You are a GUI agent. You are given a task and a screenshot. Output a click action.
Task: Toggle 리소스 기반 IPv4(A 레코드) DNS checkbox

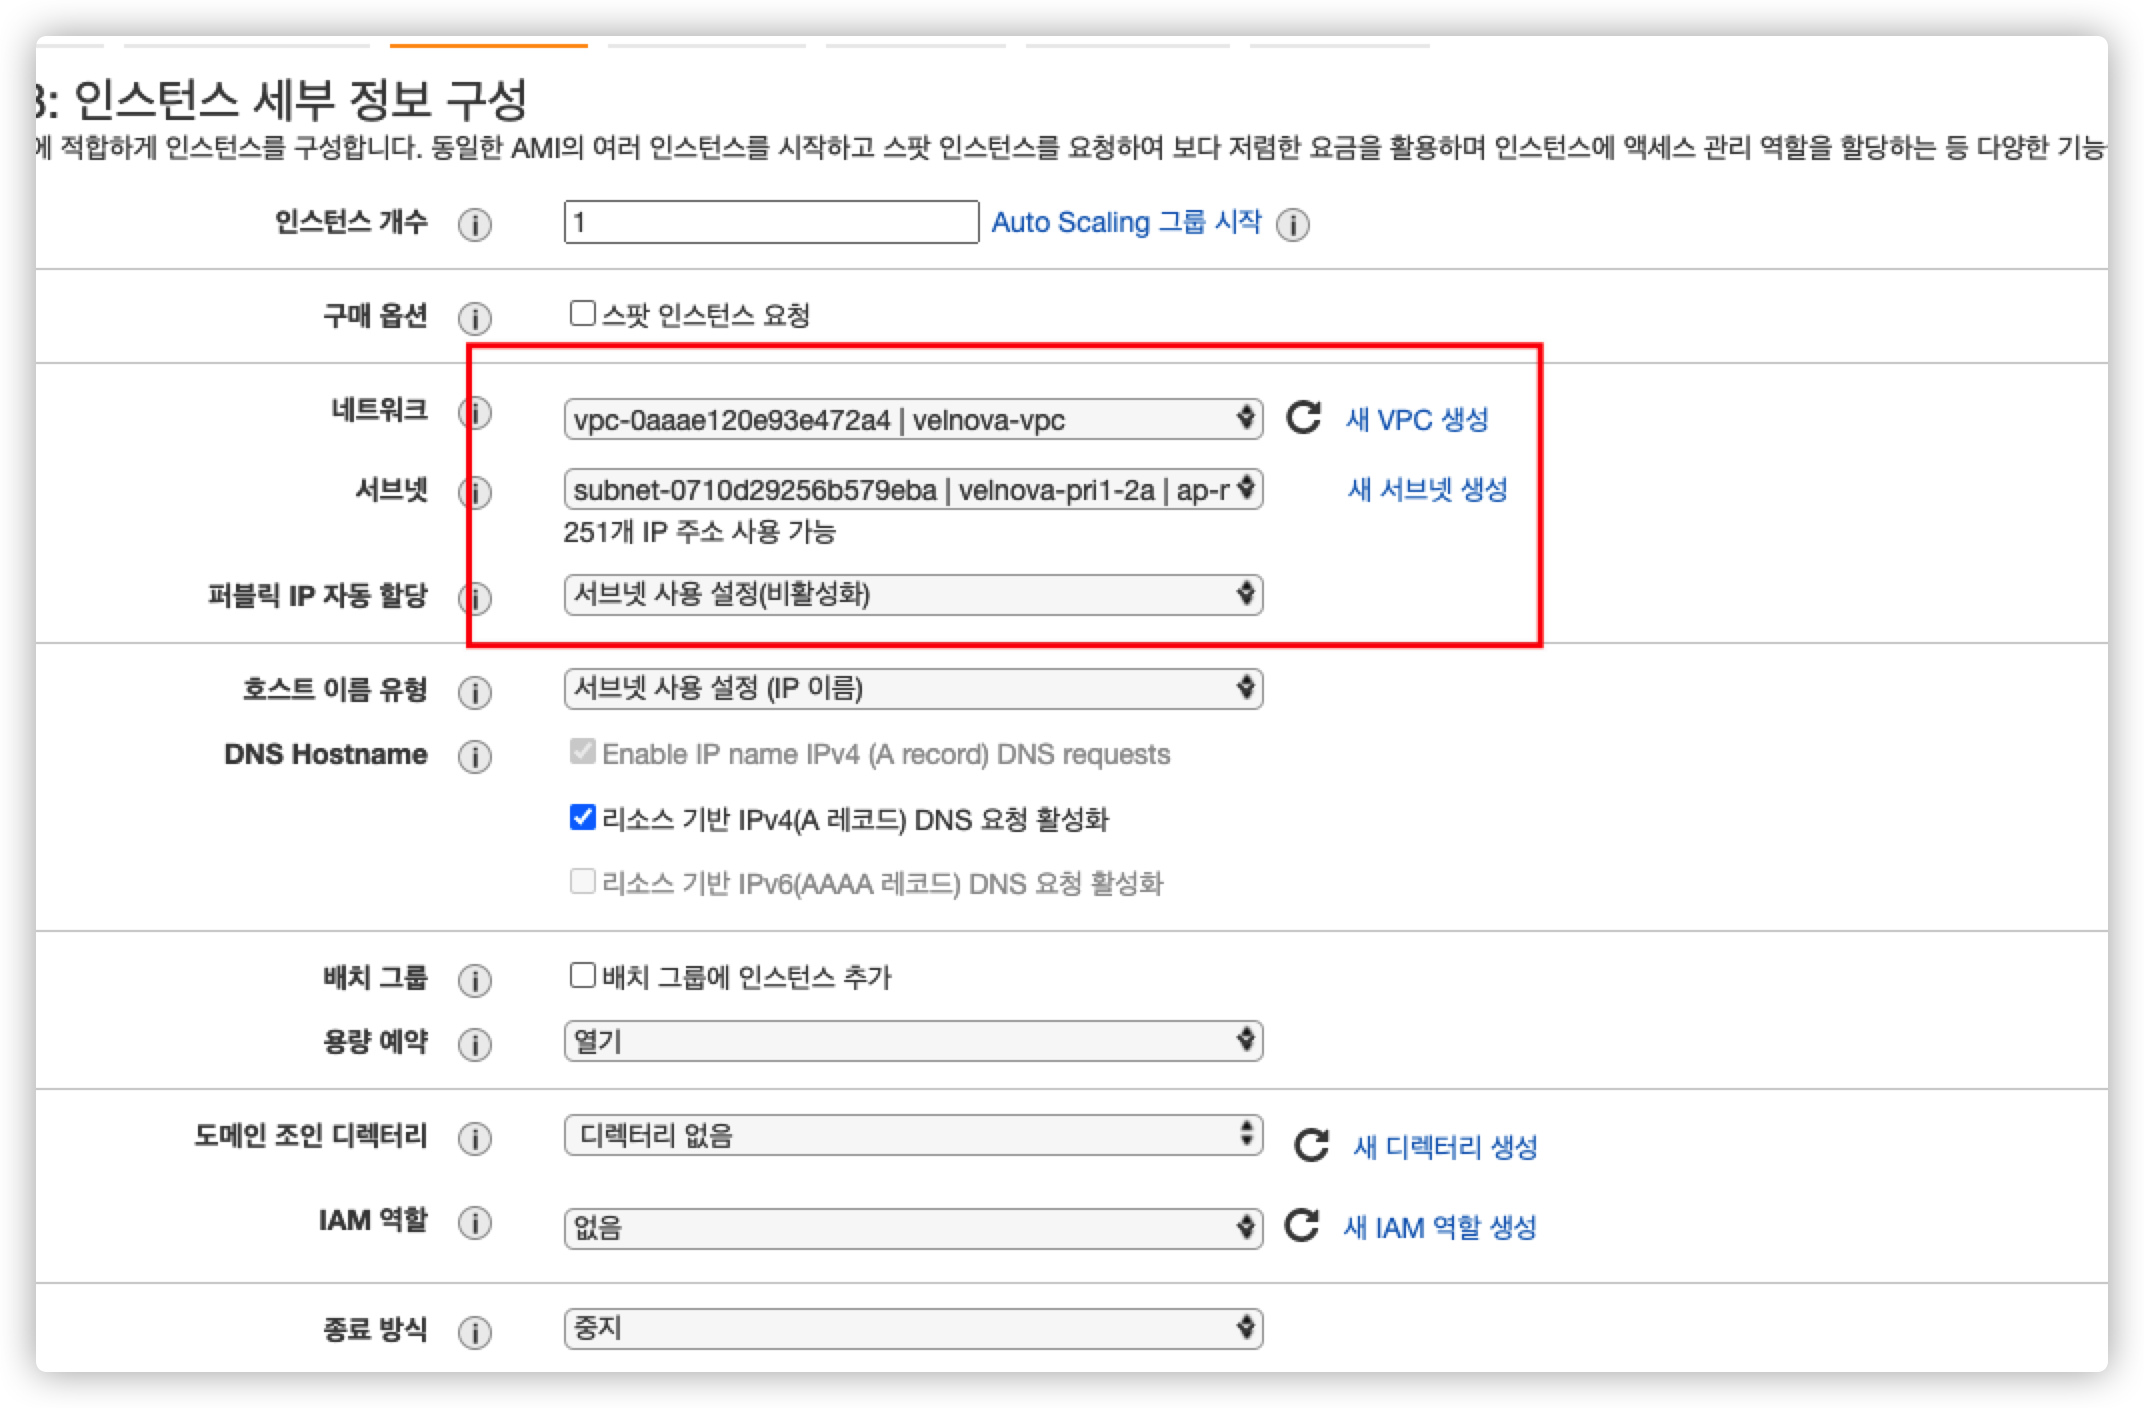(582, 818)
